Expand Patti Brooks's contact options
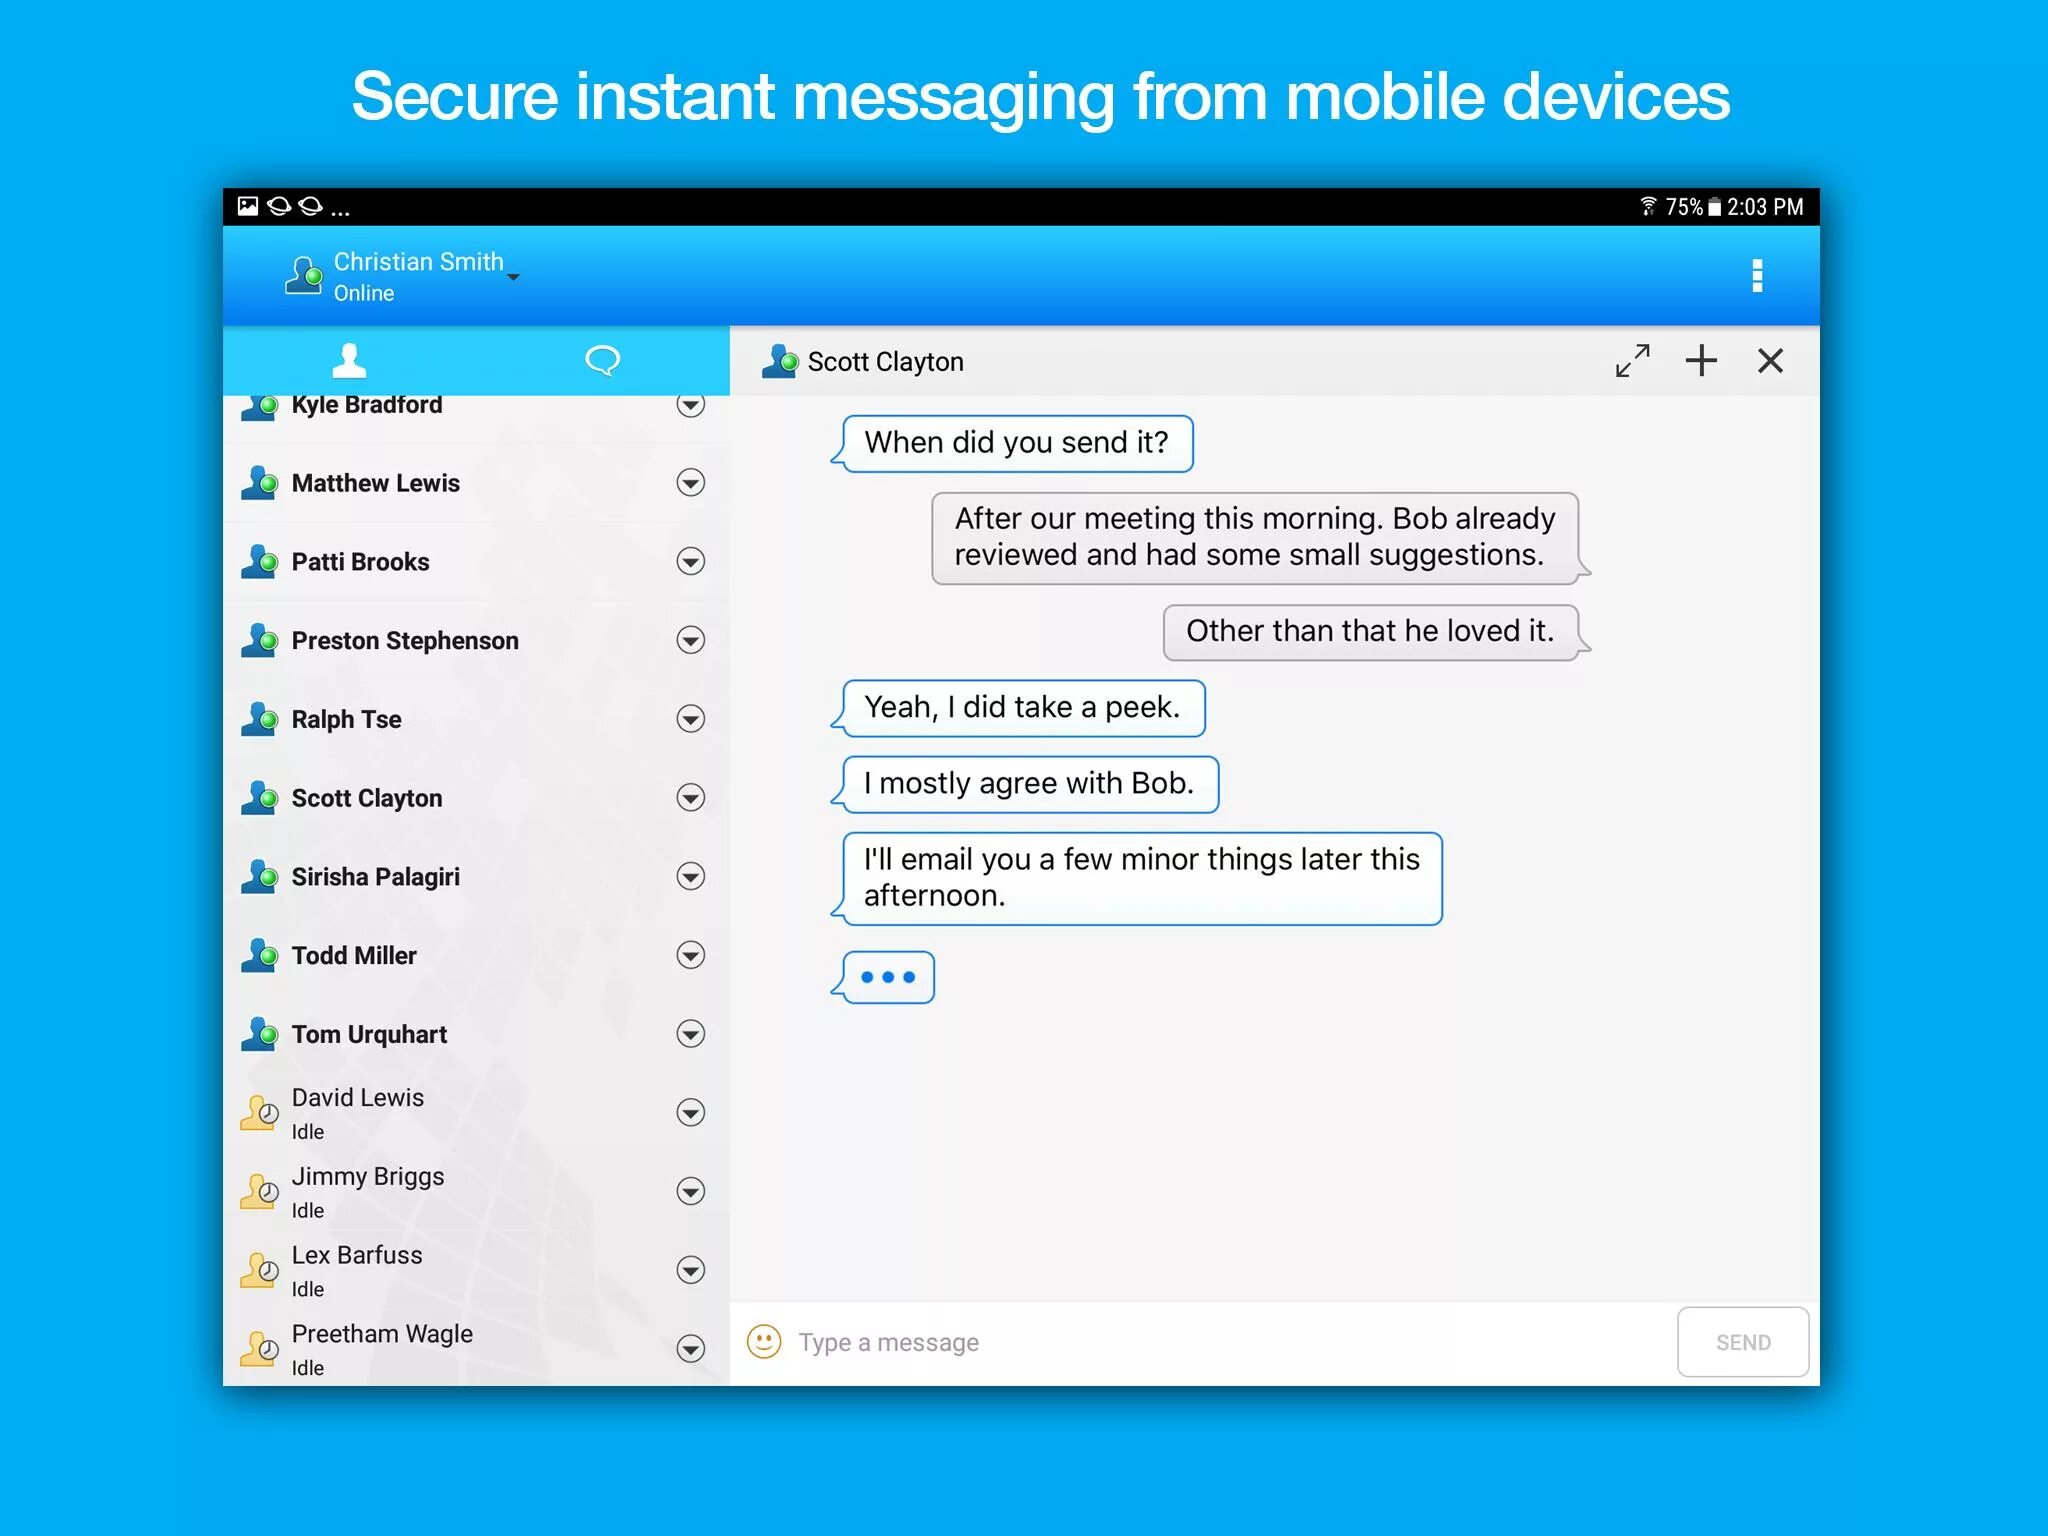Viewport: 2048px width, 1536px height. click(690, 561)
